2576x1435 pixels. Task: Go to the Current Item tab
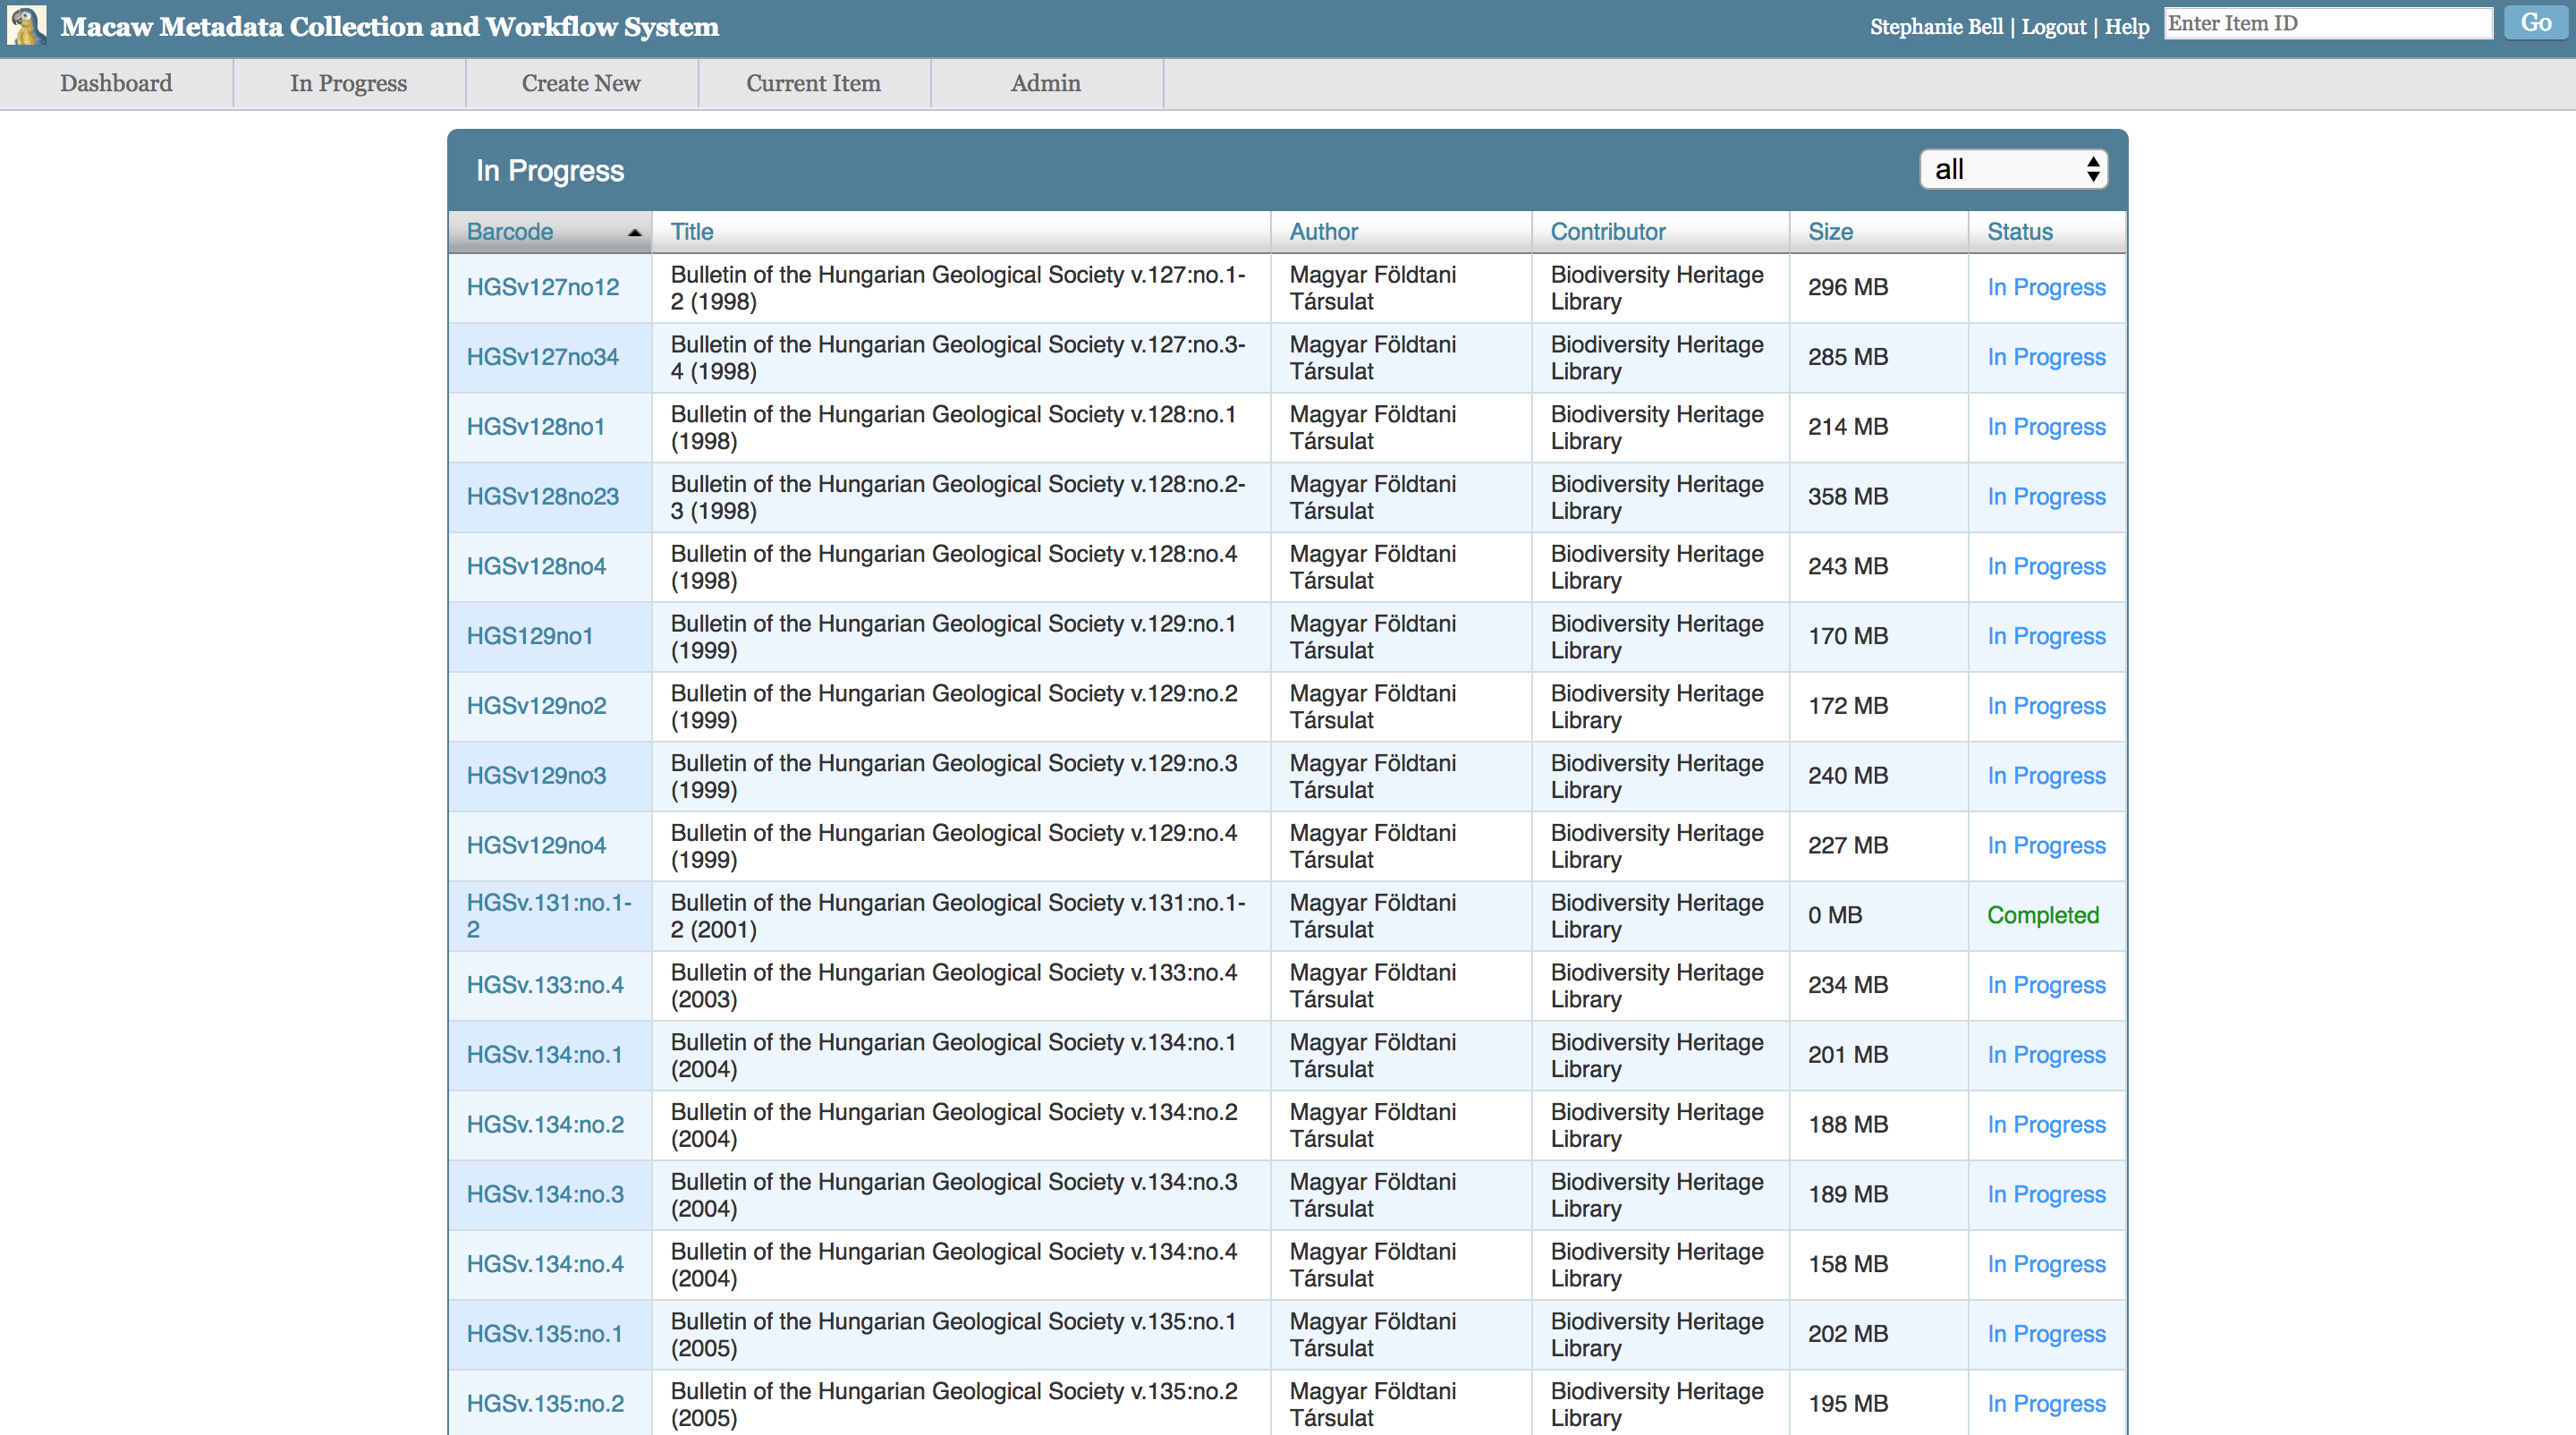(x=813, y=83)
